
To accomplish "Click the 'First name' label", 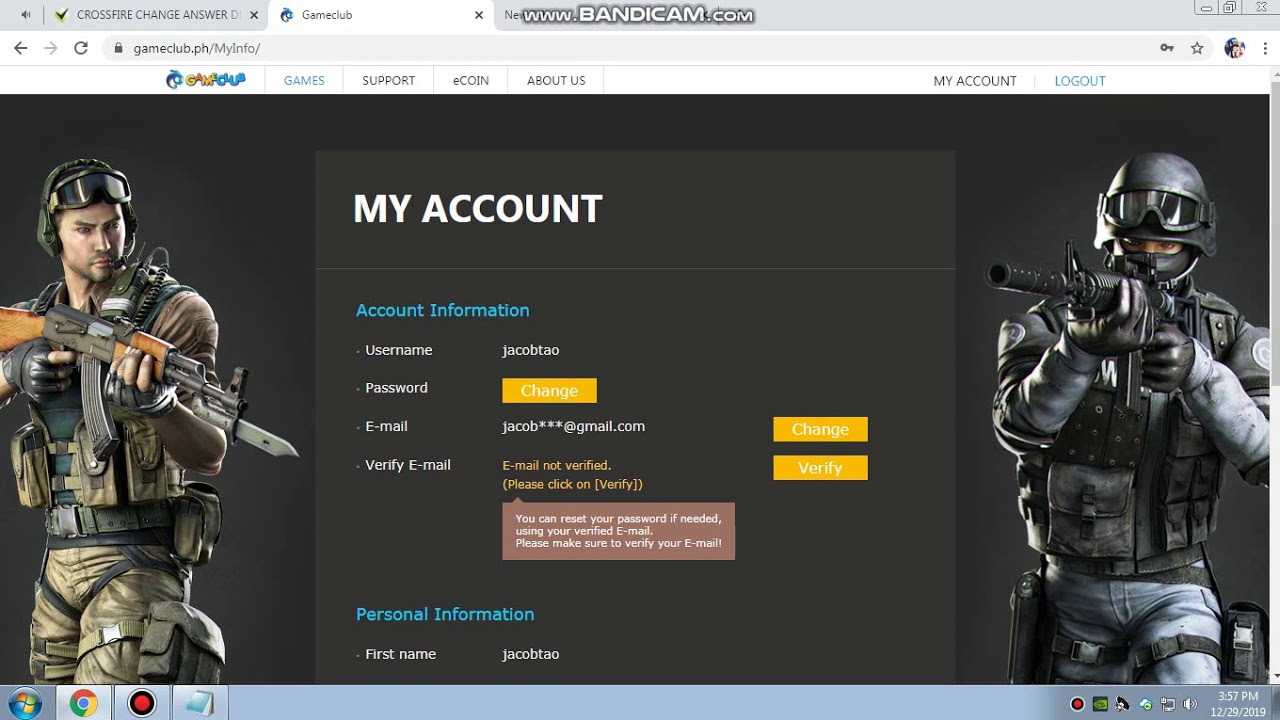I will coord(400,654).
